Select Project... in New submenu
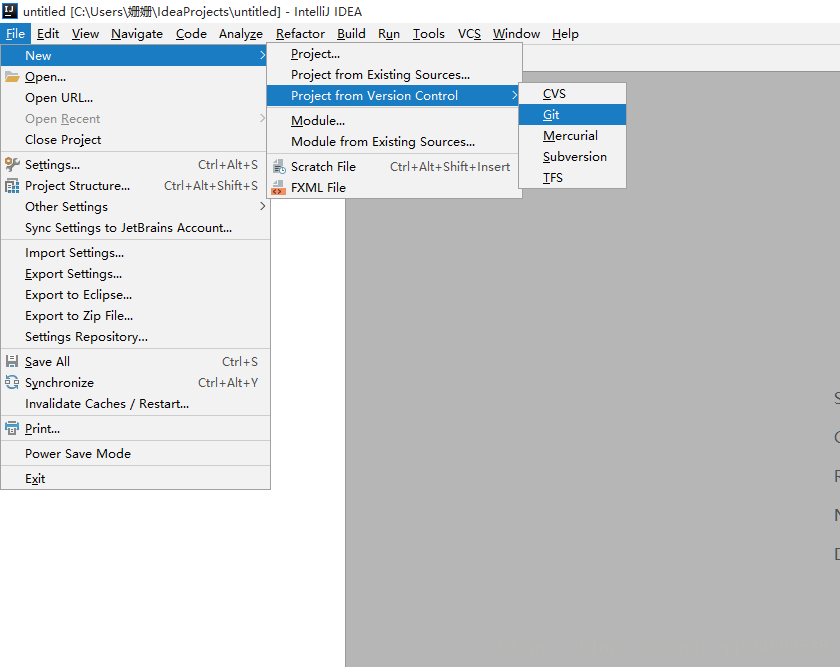Viewport: 840px width, 667px height. (394, 54)
